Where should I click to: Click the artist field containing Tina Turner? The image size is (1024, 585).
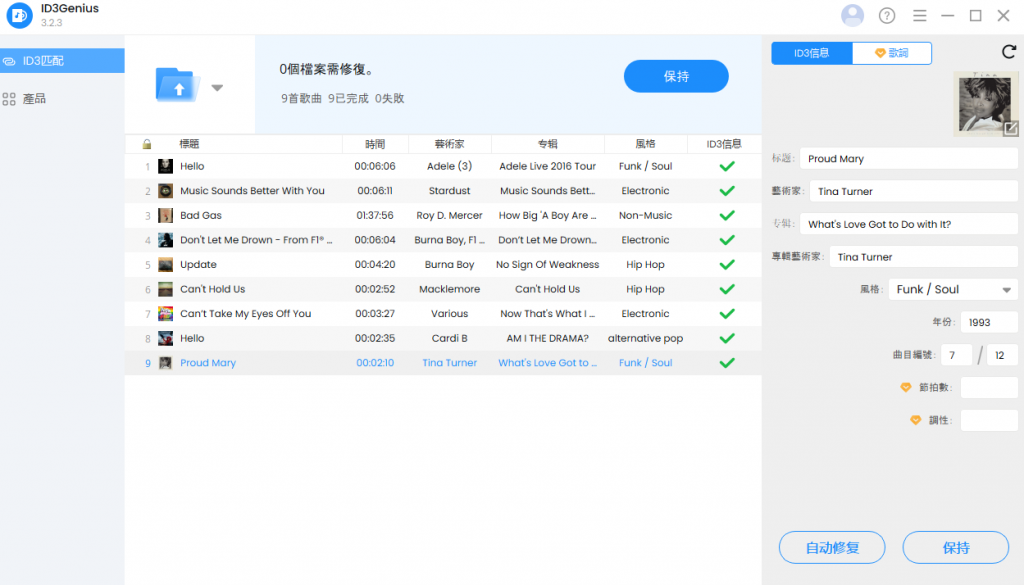[x=914, y=191]
